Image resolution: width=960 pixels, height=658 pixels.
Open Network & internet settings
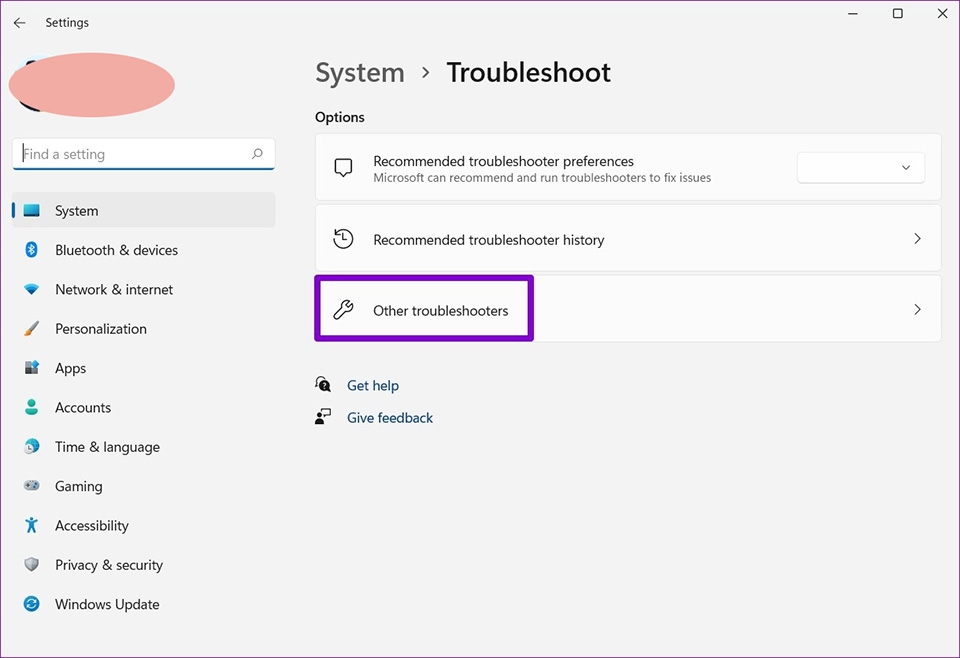coord(144,290)
